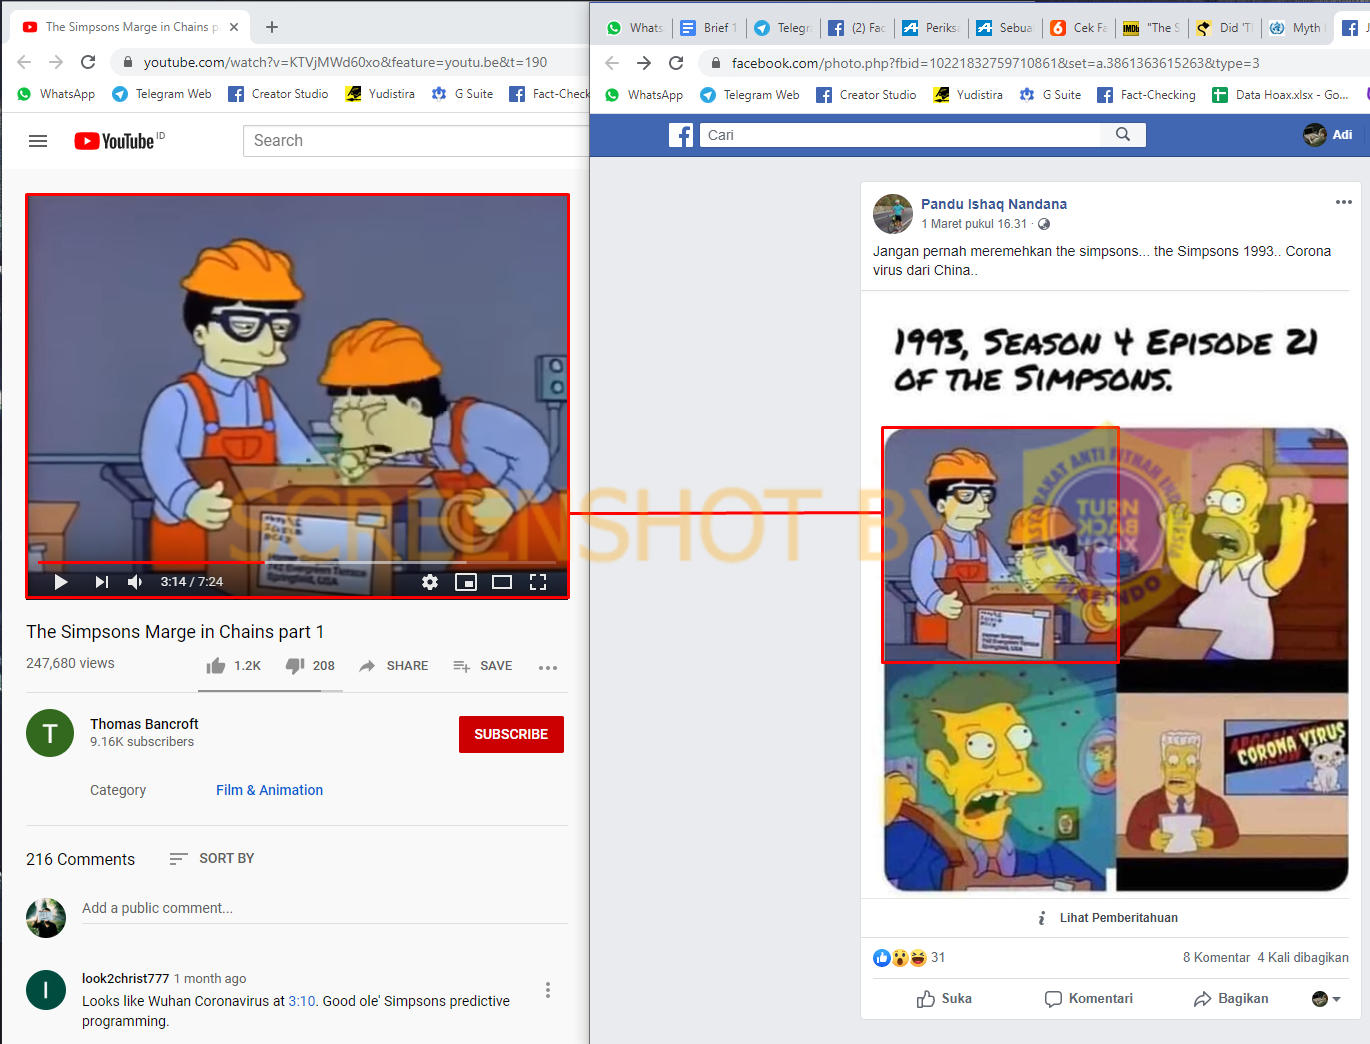Mute the YouTube video volume

coord(135,582)
